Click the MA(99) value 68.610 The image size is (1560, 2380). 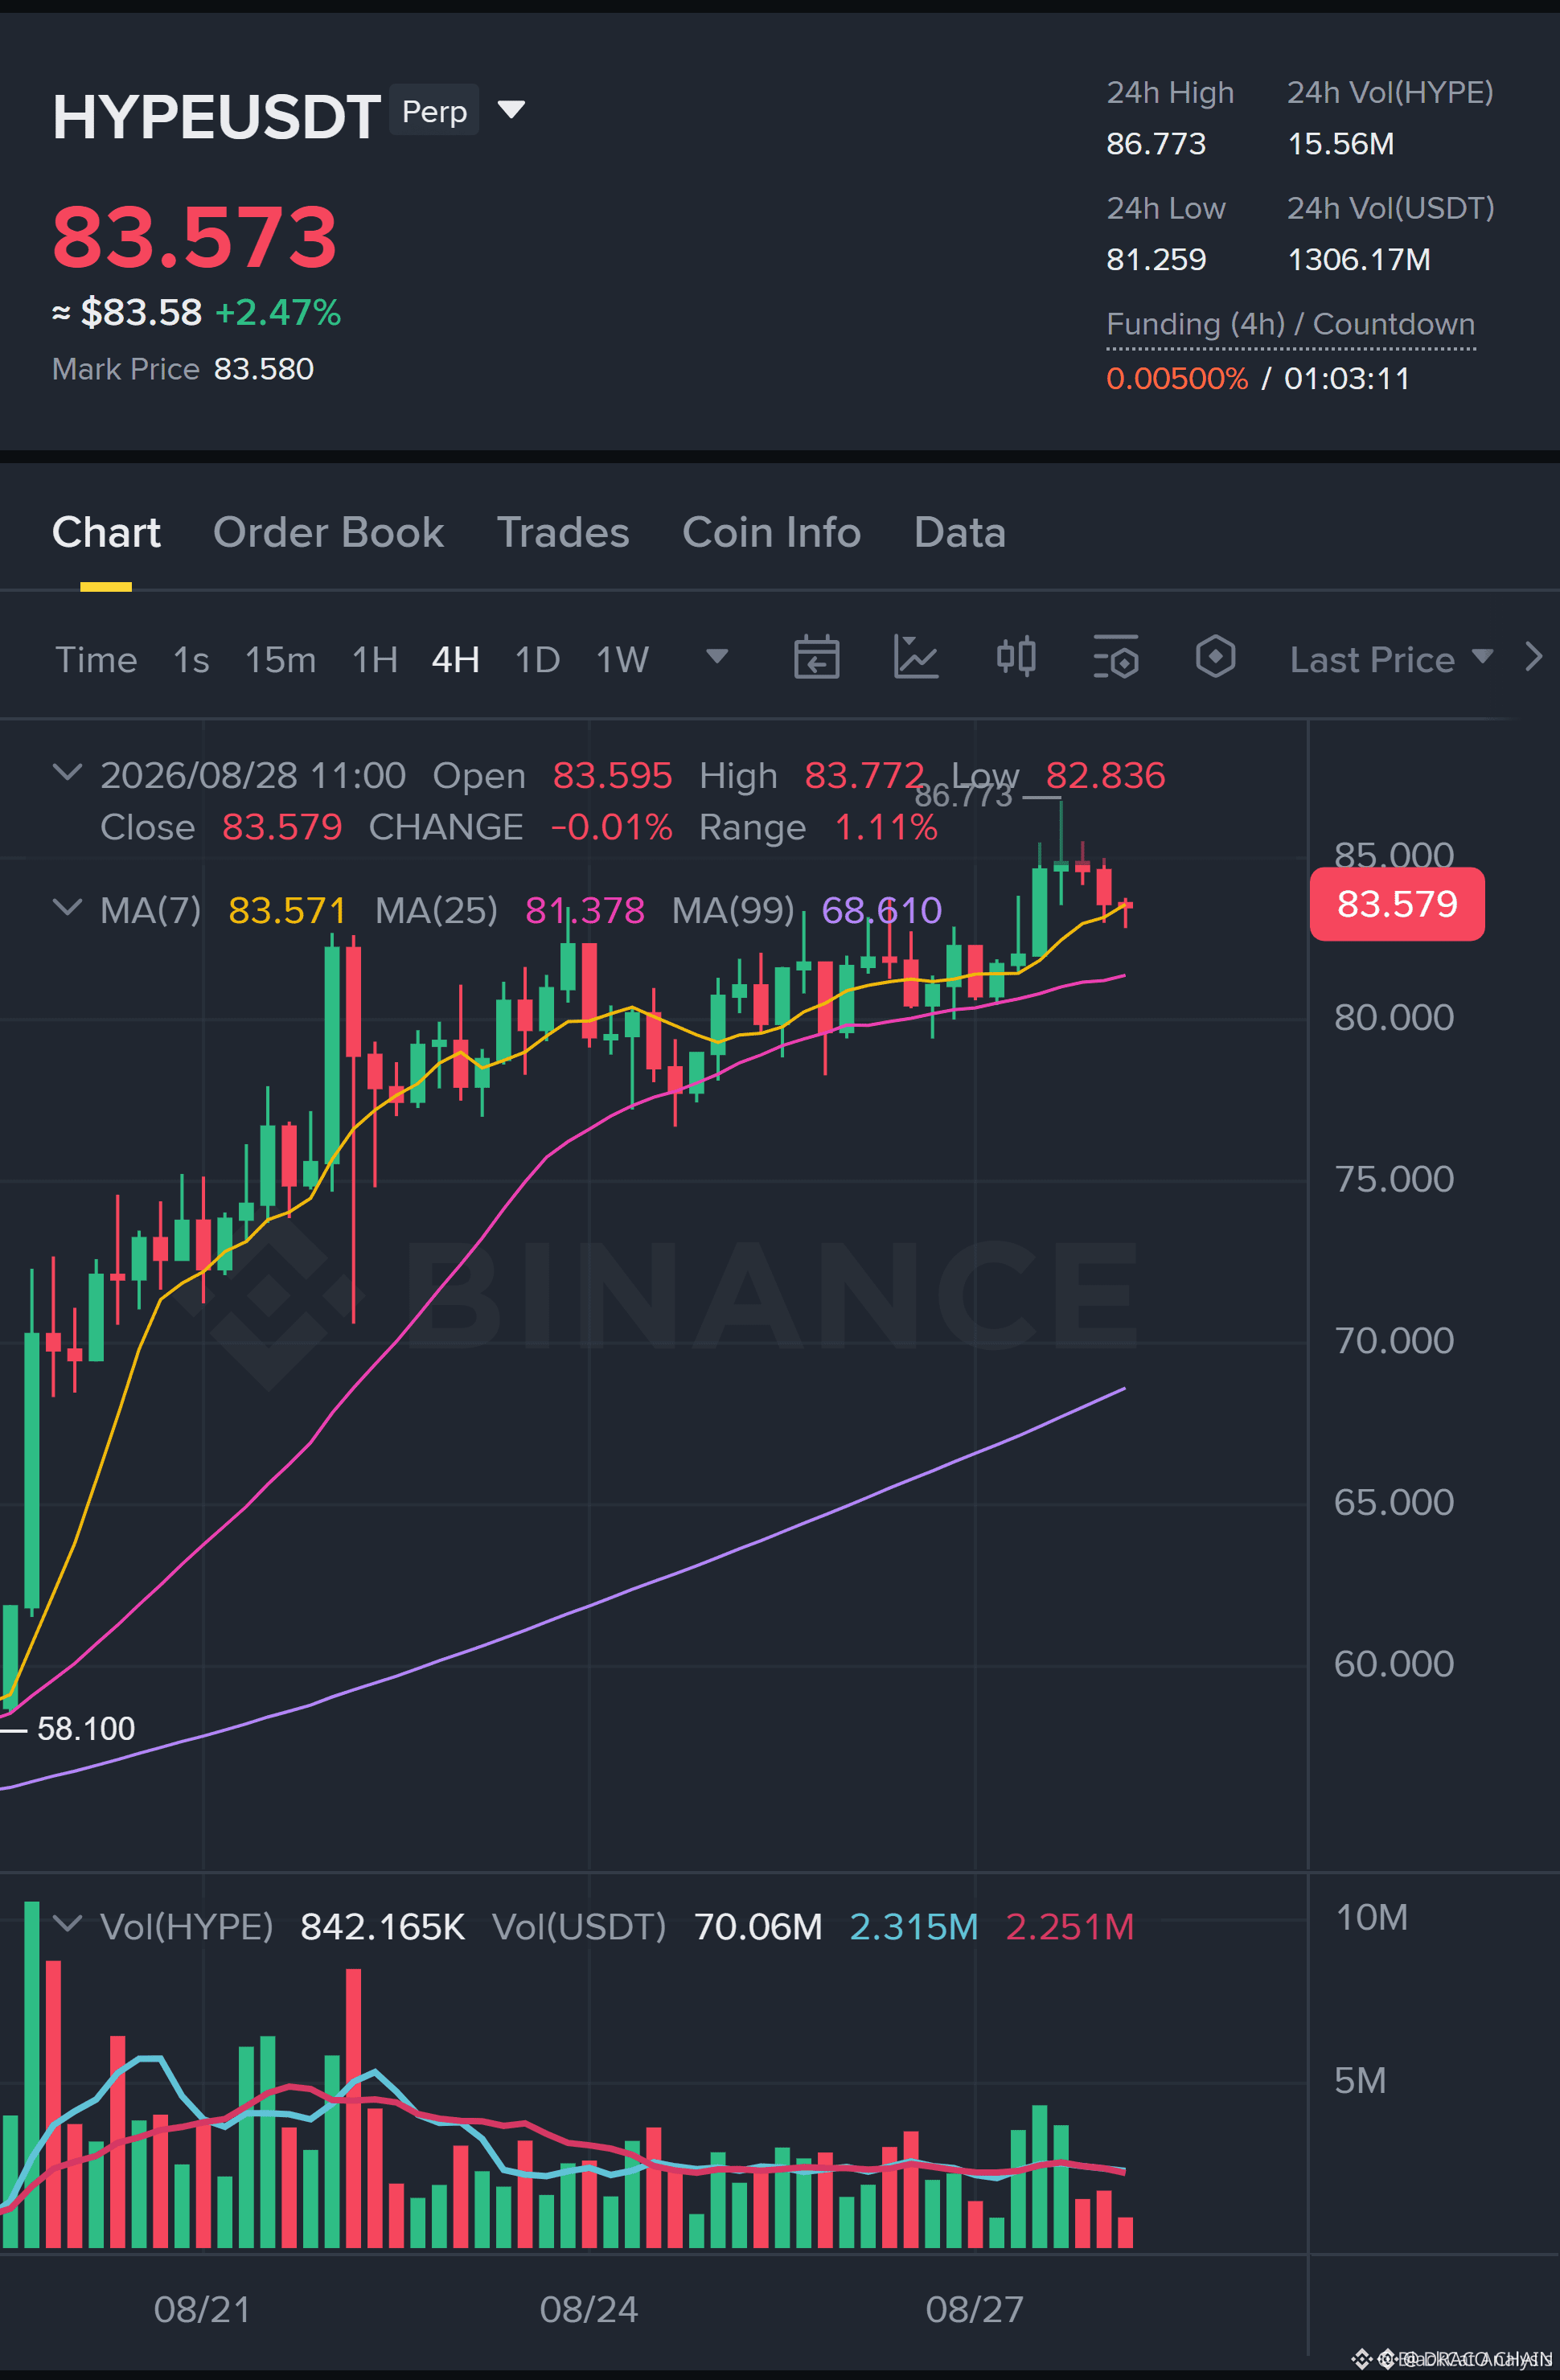881,910
